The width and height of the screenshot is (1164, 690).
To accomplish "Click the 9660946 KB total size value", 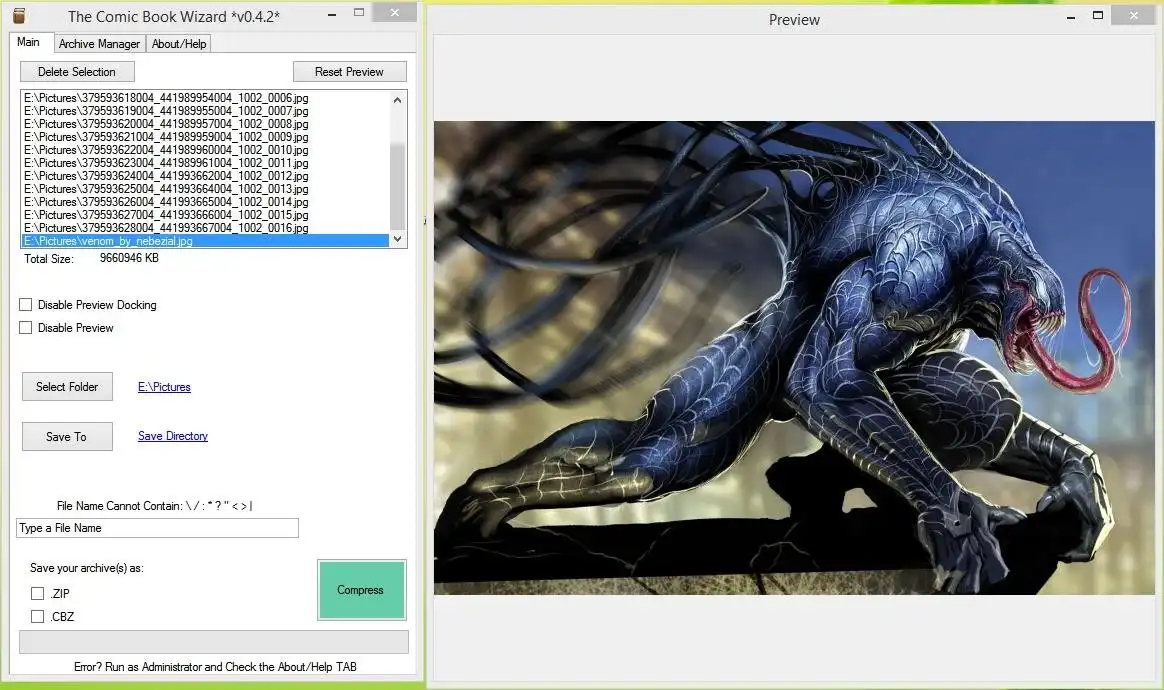I will tap(129, 258).
